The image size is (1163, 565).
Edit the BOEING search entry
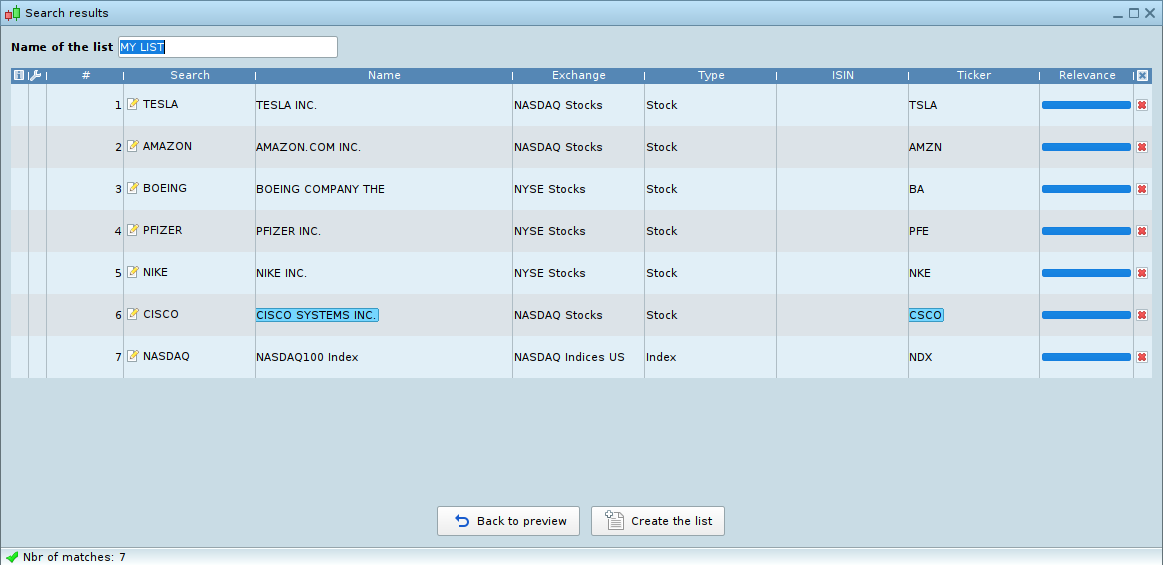[133, 188]
